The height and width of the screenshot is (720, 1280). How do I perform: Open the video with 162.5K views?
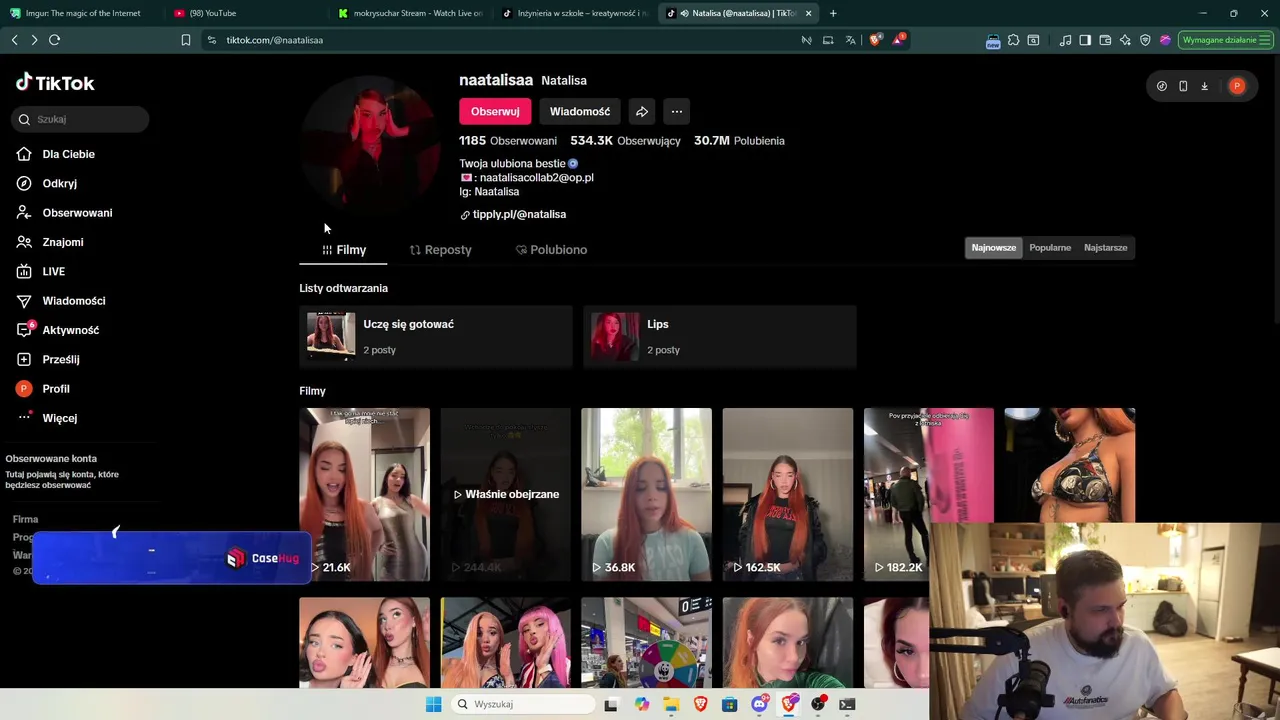788,494
